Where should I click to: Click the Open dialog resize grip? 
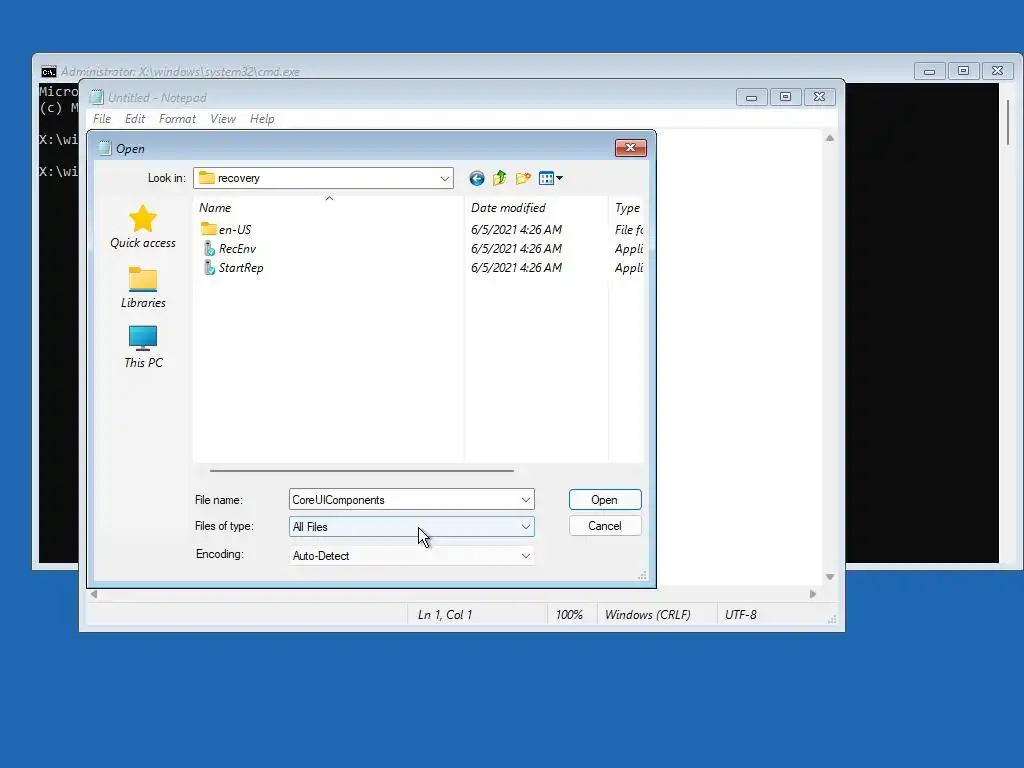click(642, 575)
